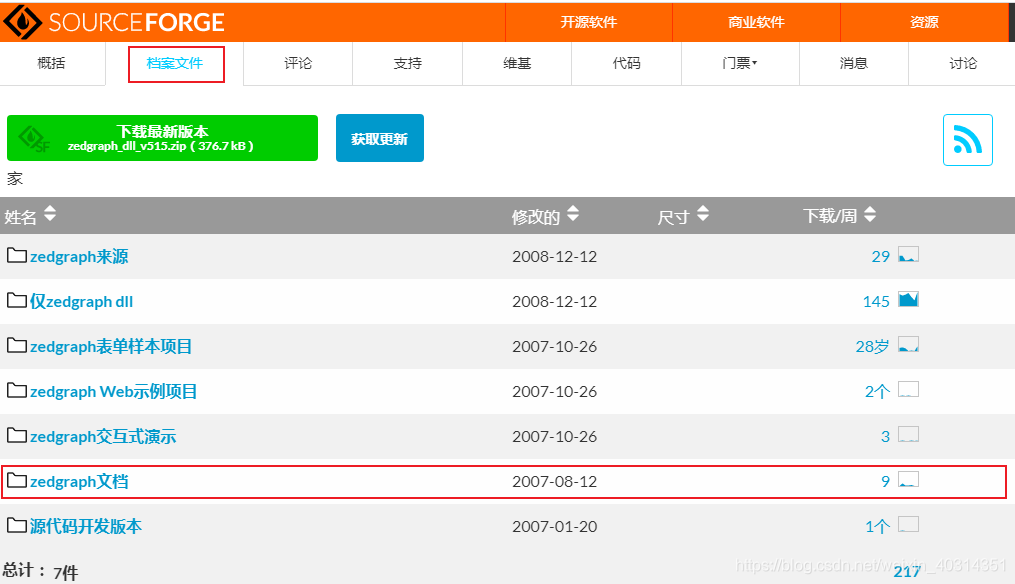Click download count 145 for 仅zedgraph dll
This screenshot has height=584, width=1015.
[x=876, y=301]
